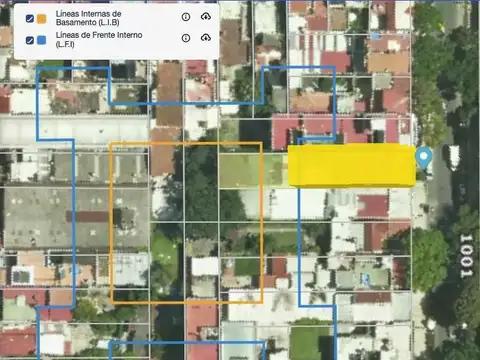
Task: Click the blue location pin marker
Action: [424, 158]
